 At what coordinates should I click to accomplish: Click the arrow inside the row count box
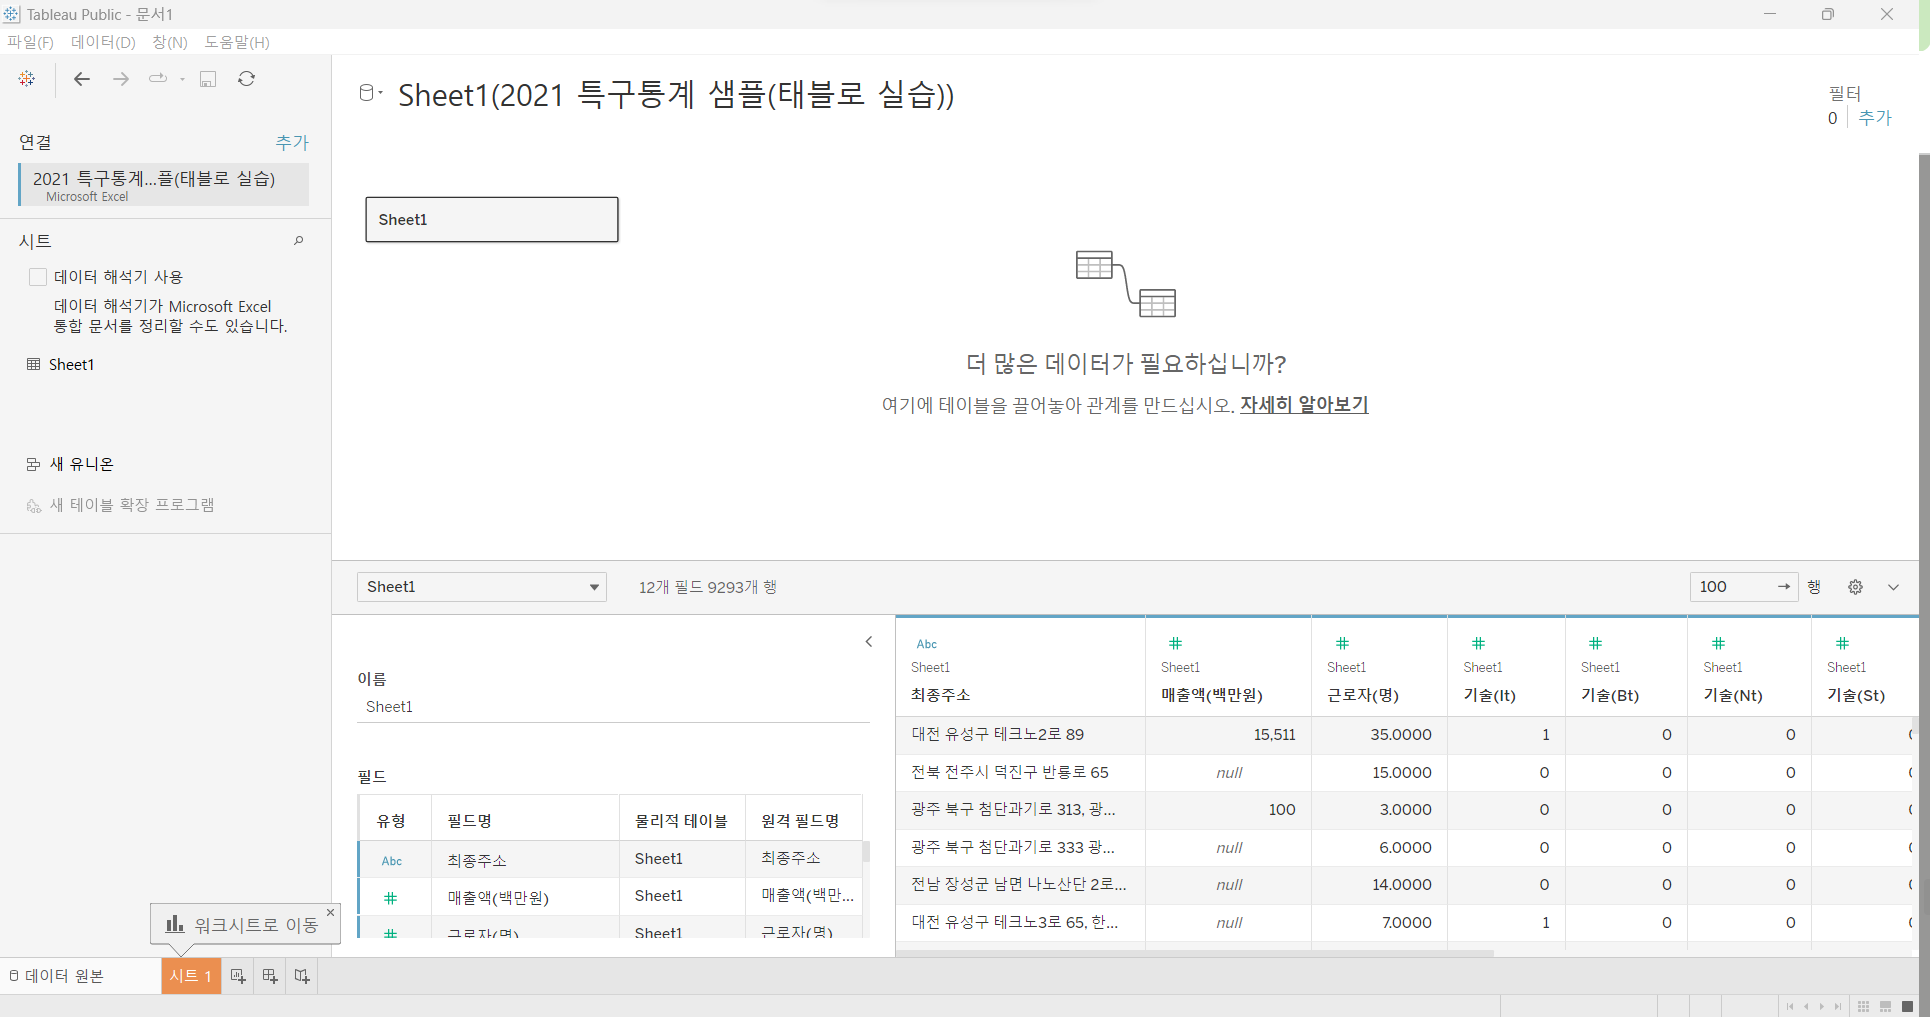(1784, 587)
